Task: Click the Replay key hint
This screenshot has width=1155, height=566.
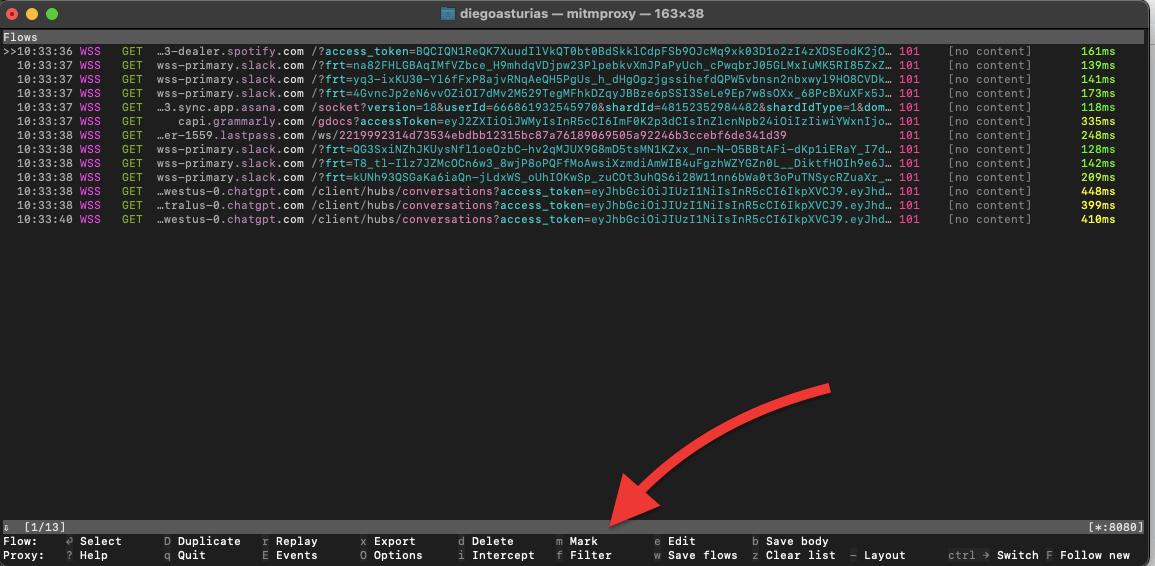Action: click(x=289, y=541)
